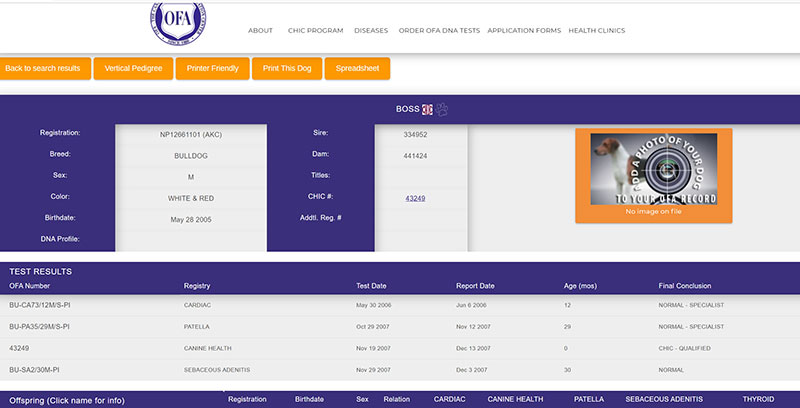800x408 pixels.
Task: Click the Age (mos) column header
Action: 580,286
